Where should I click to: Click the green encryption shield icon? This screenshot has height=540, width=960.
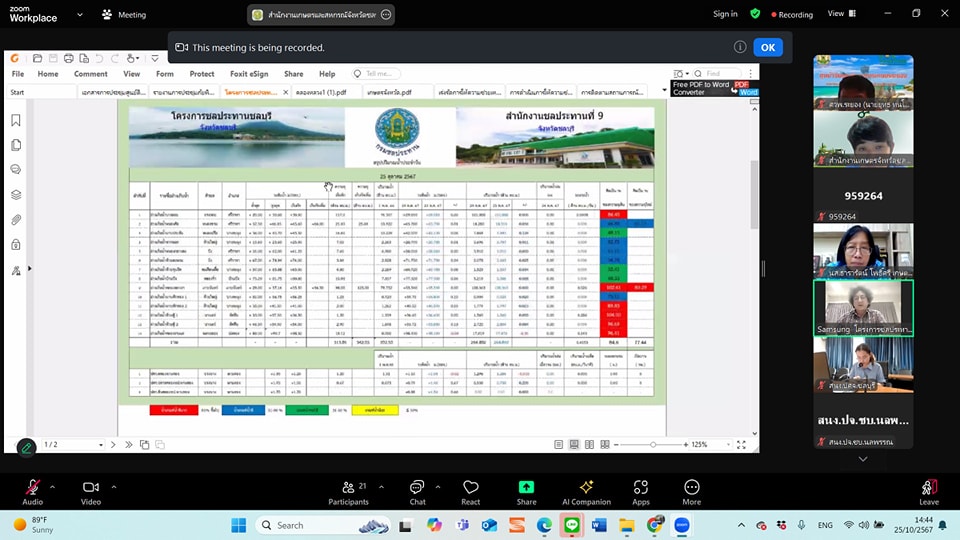755,14
